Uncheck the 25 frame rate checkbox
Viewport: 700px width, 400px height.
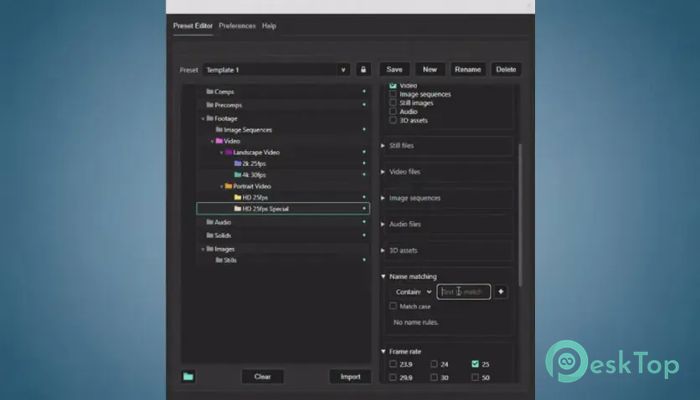pos(475,364)
